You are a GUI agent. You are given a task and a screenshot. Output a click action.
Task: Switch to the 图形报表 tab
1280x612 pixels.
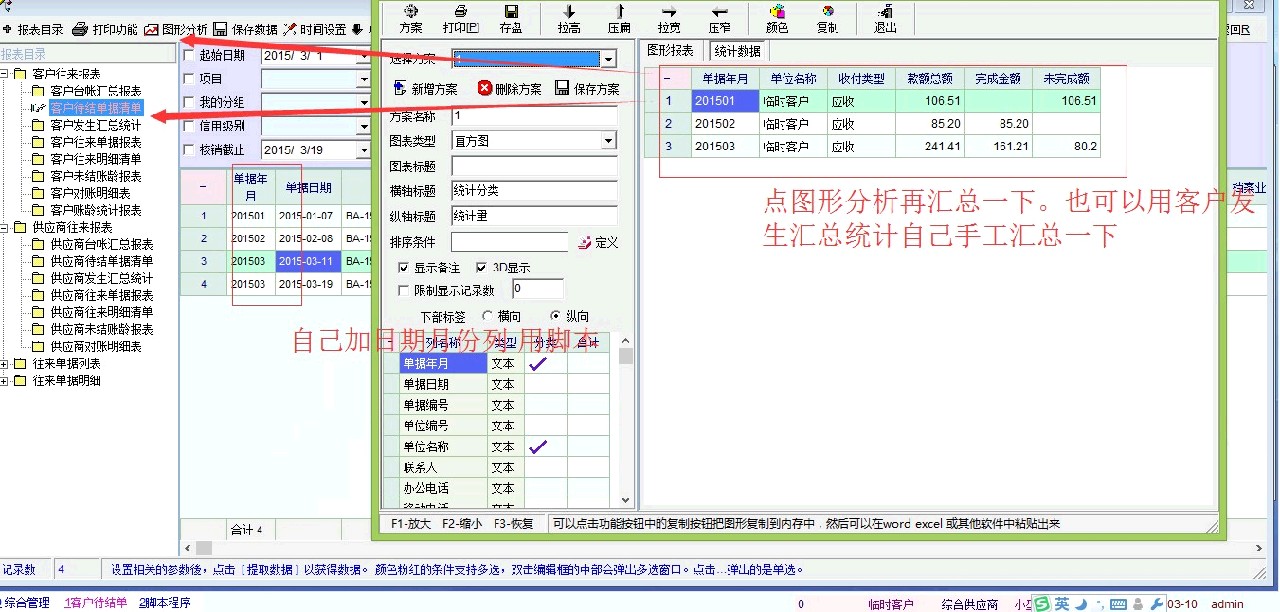[x=670, y=50]
